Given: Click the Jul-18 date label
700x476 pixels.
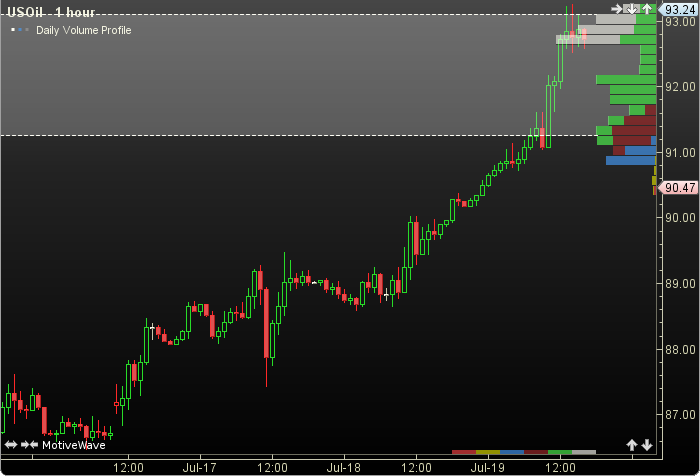Looking at the screenshot, I should 344,468.
